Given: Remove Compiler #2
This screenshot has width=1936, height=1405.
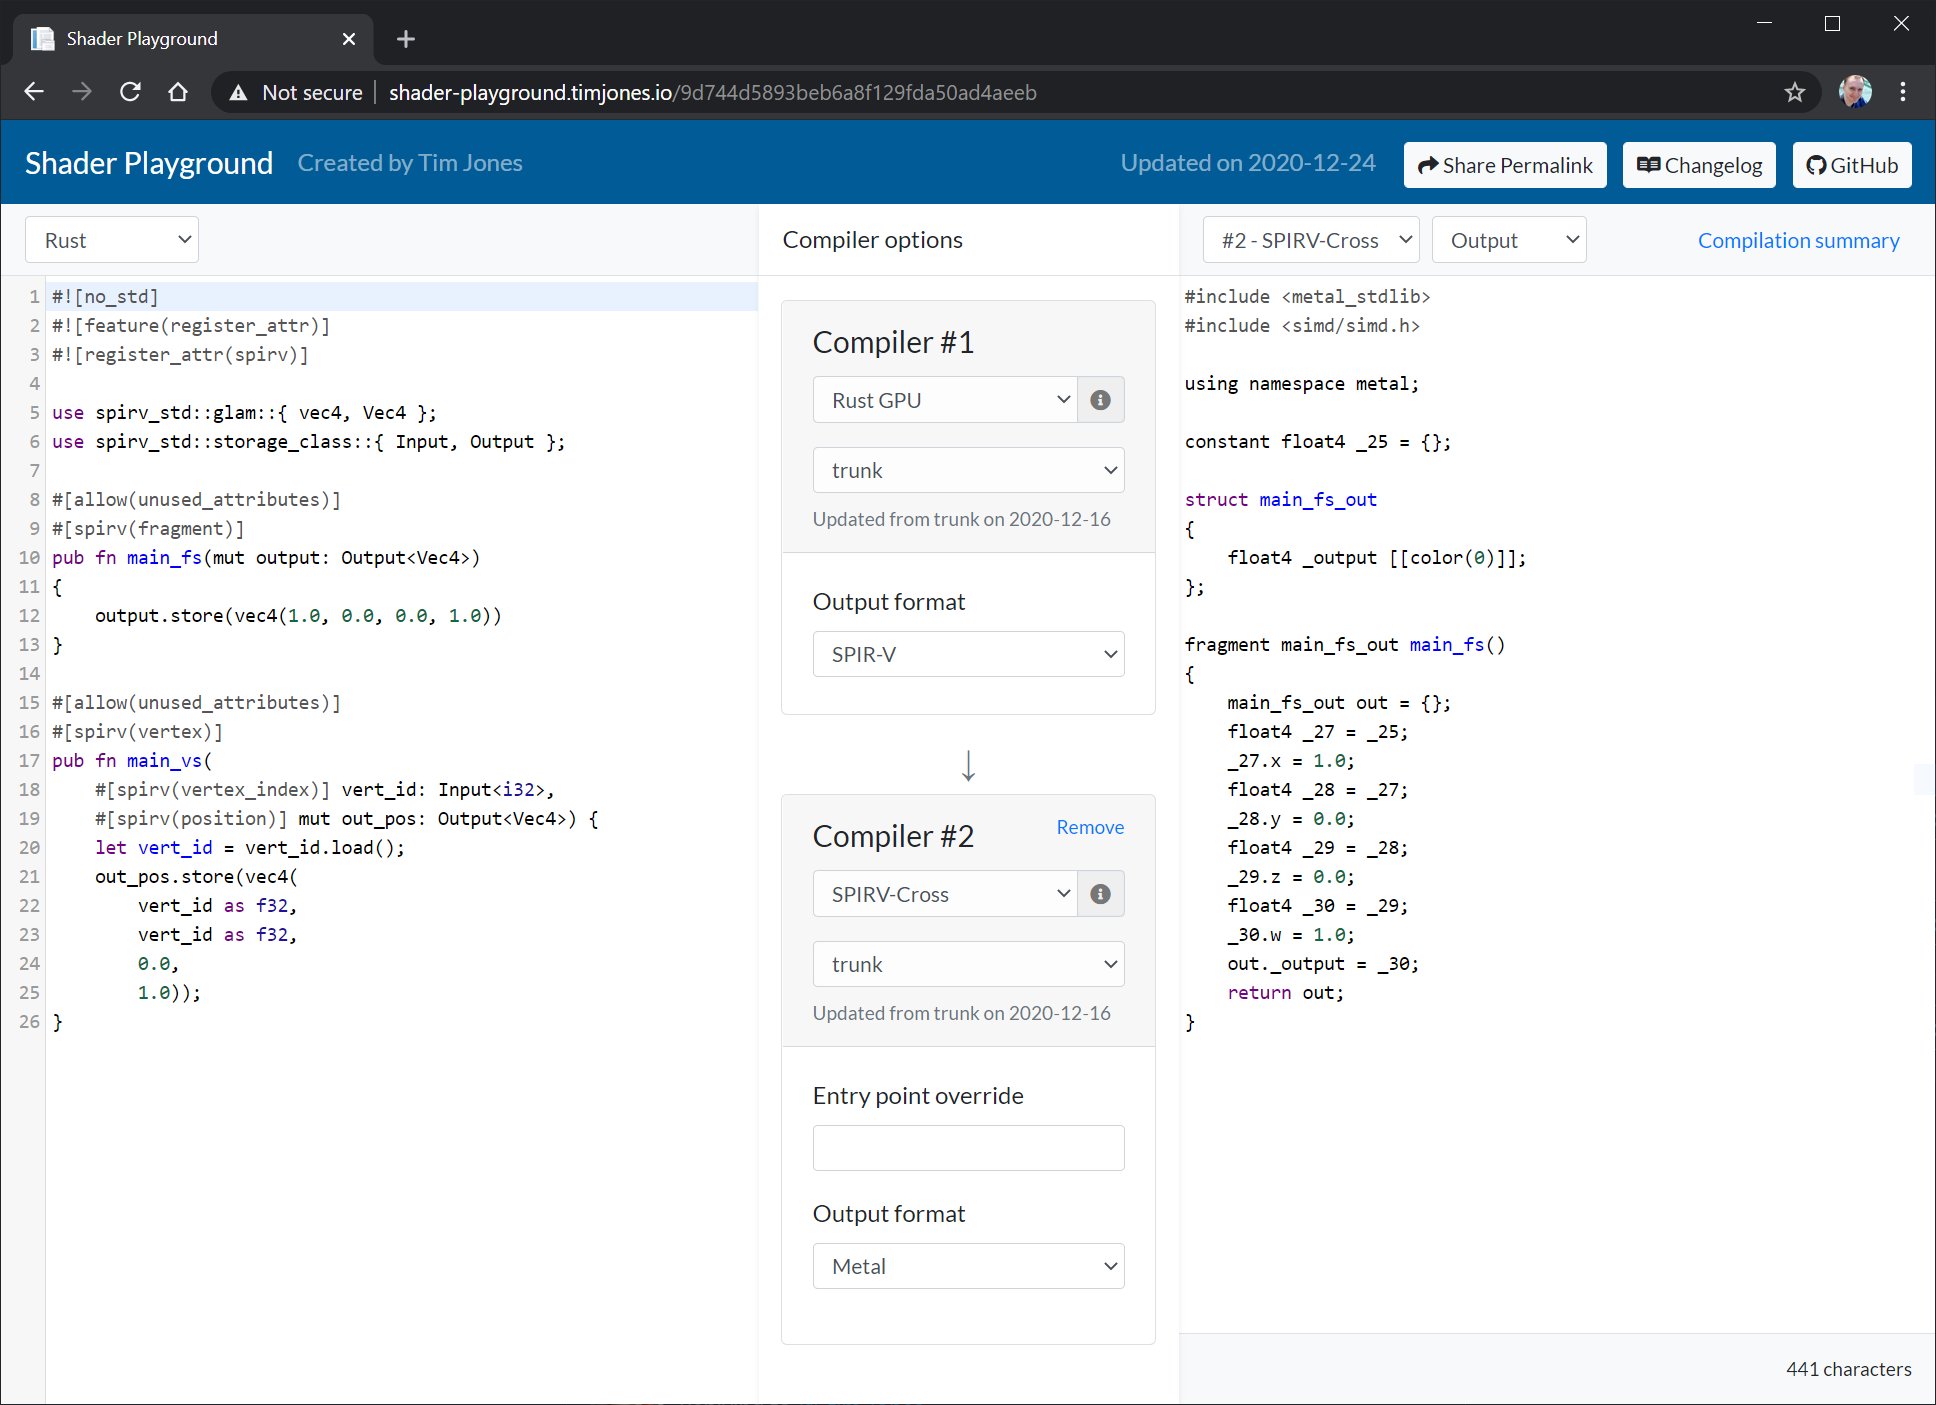Looking at the screenshot, I should click(1090, 827).
